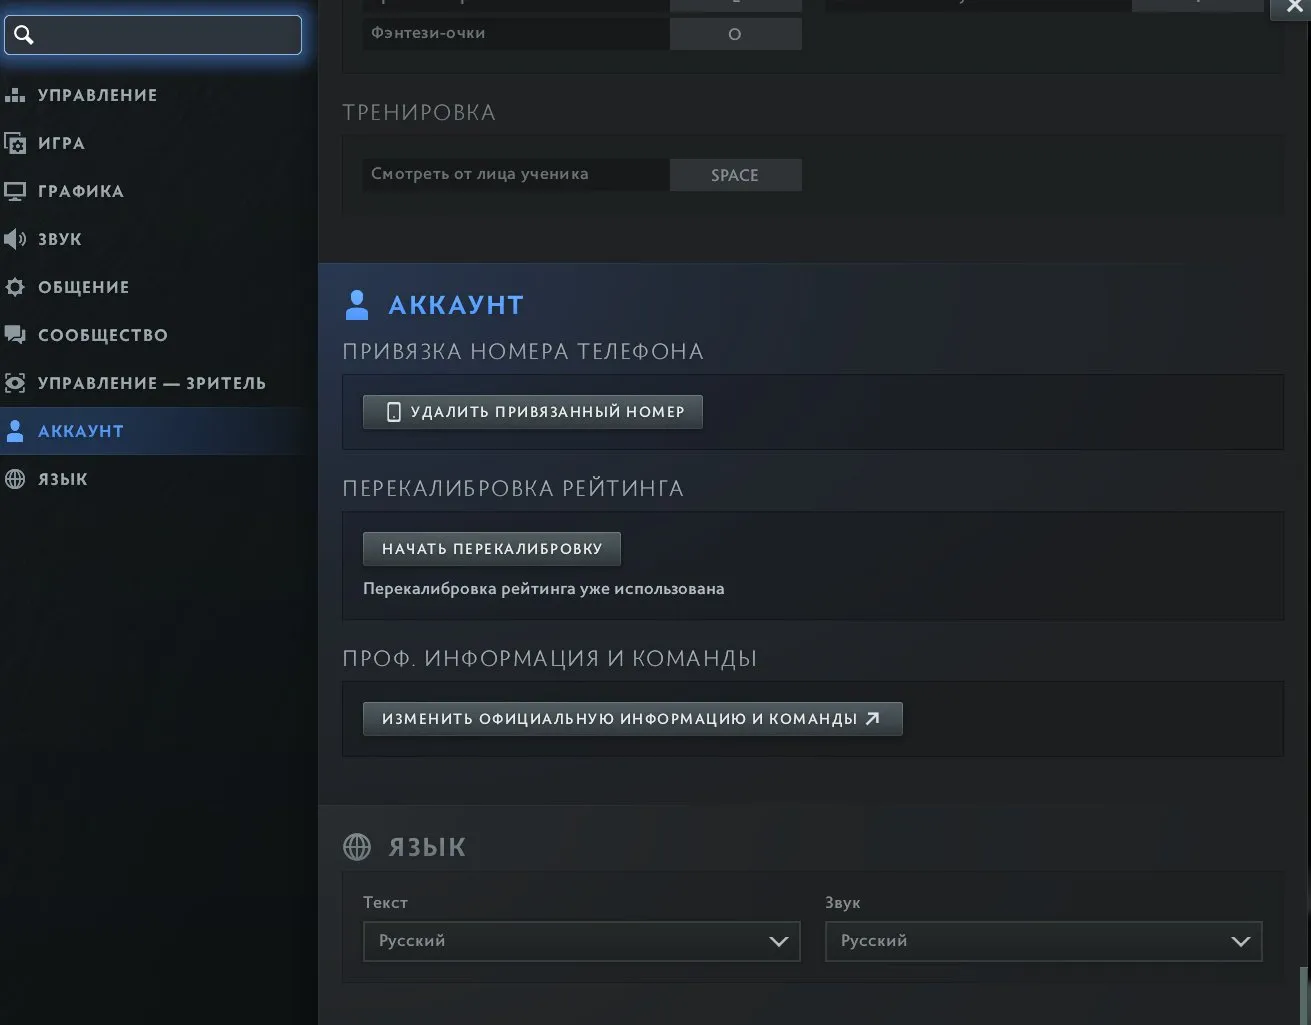Open Изменить официальную информацию и команды link

tap(632, 719)
